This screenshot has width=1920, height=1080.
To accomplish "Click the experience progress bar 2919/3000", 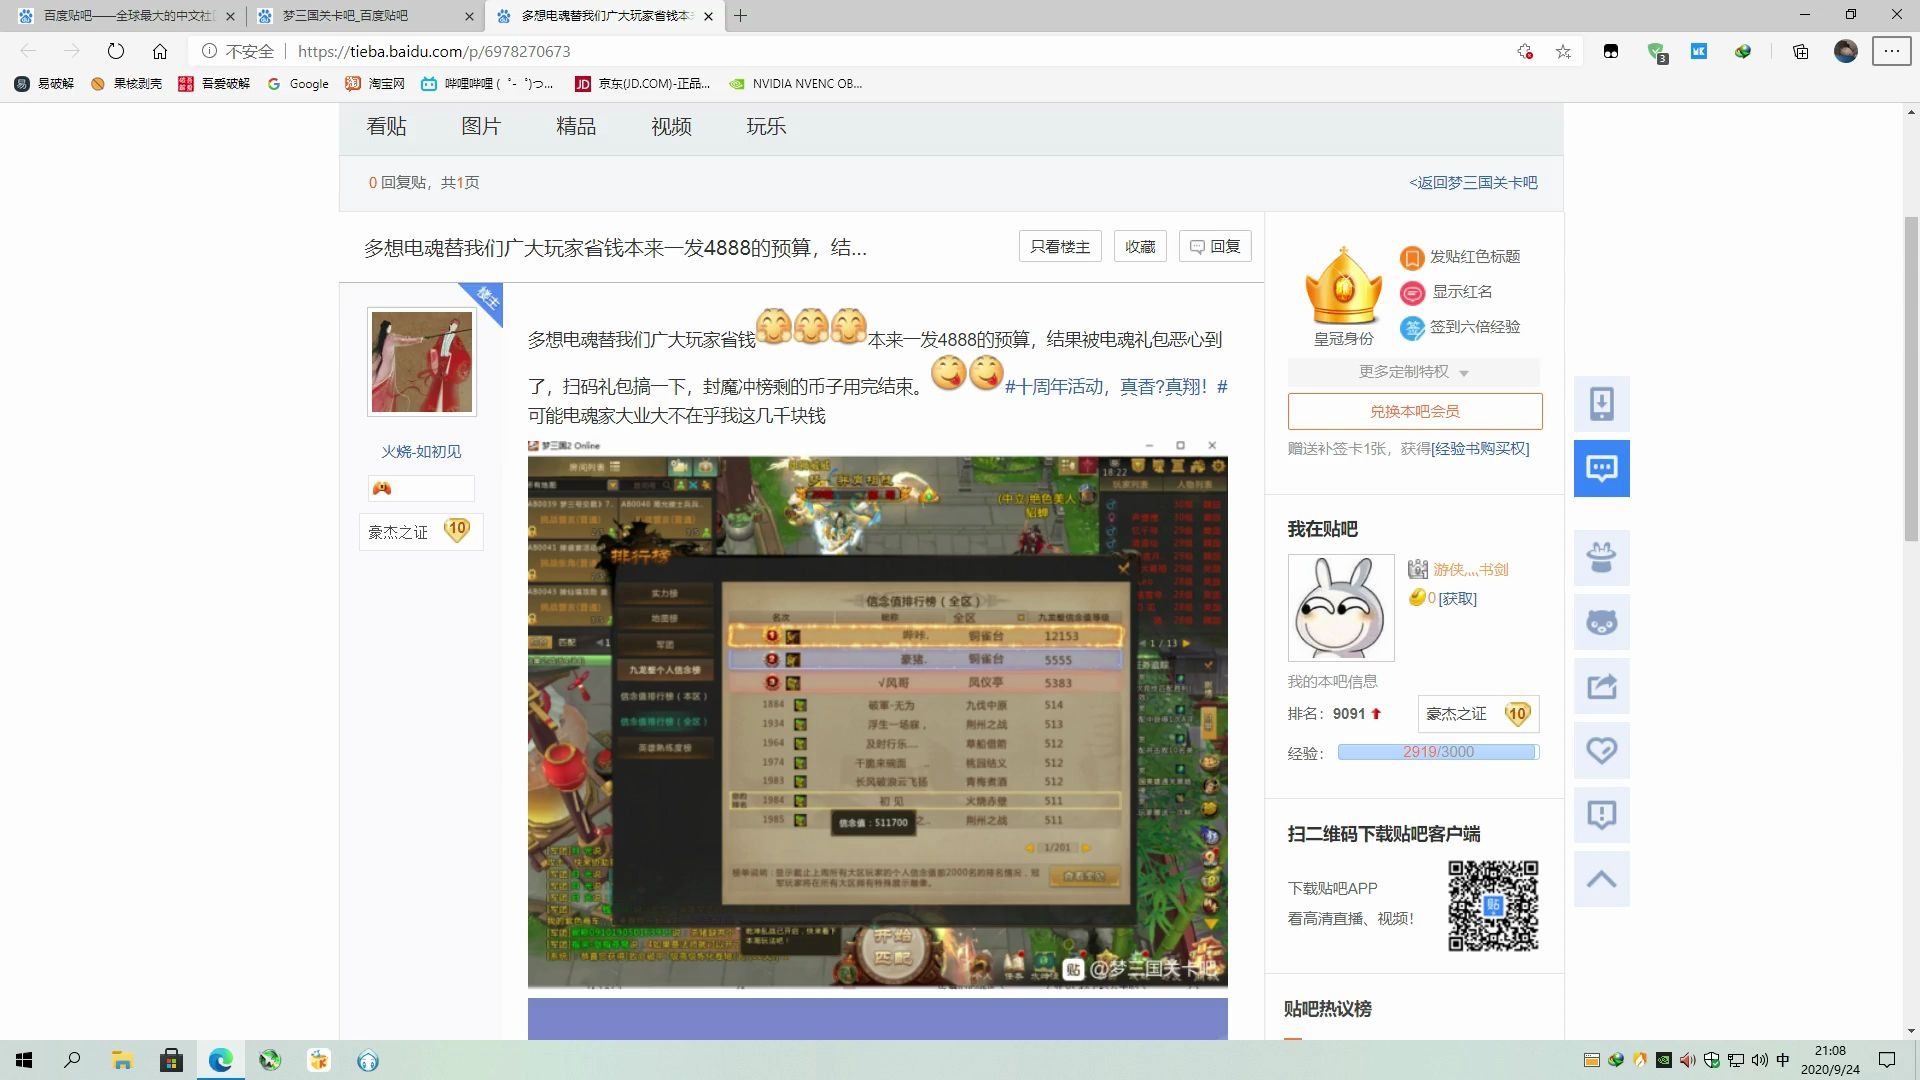I will click(1438, 752).
